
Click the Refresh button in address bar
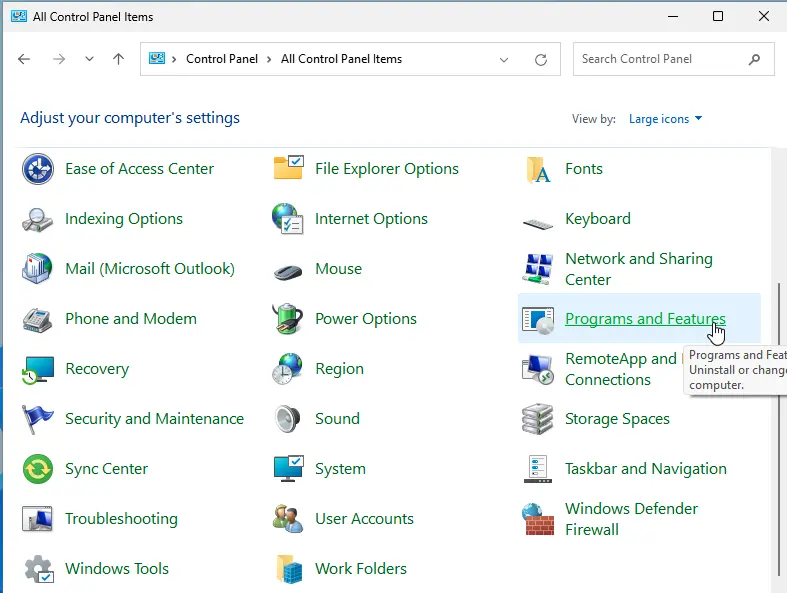541,59
